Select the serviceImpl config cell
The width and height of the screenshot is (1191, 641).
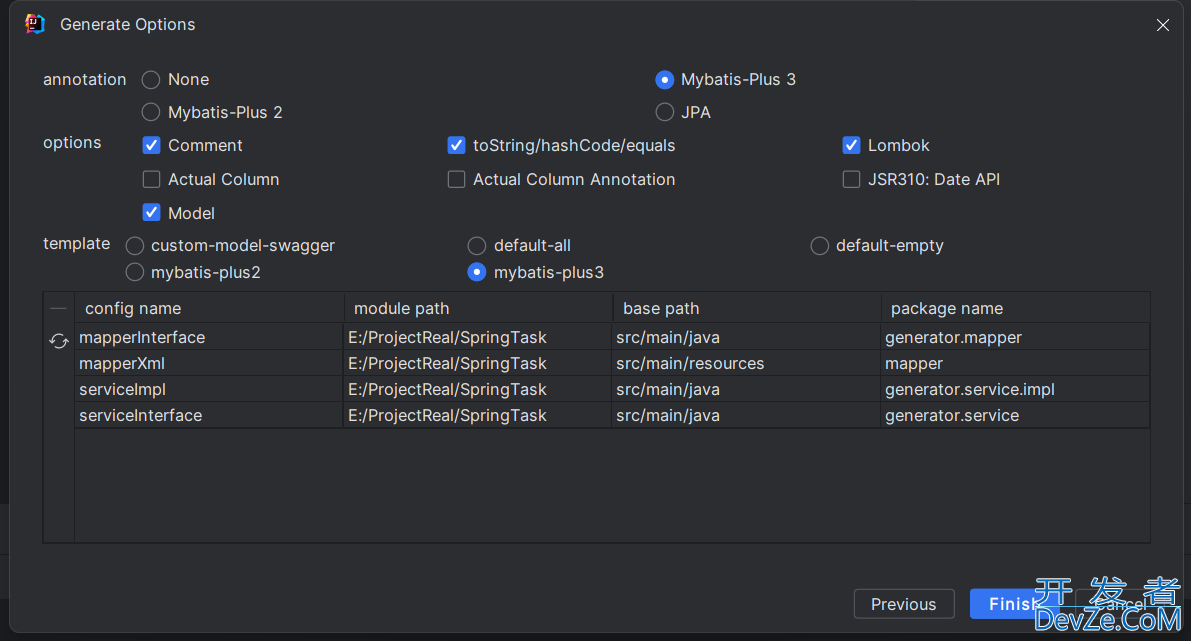click(209, 390)
